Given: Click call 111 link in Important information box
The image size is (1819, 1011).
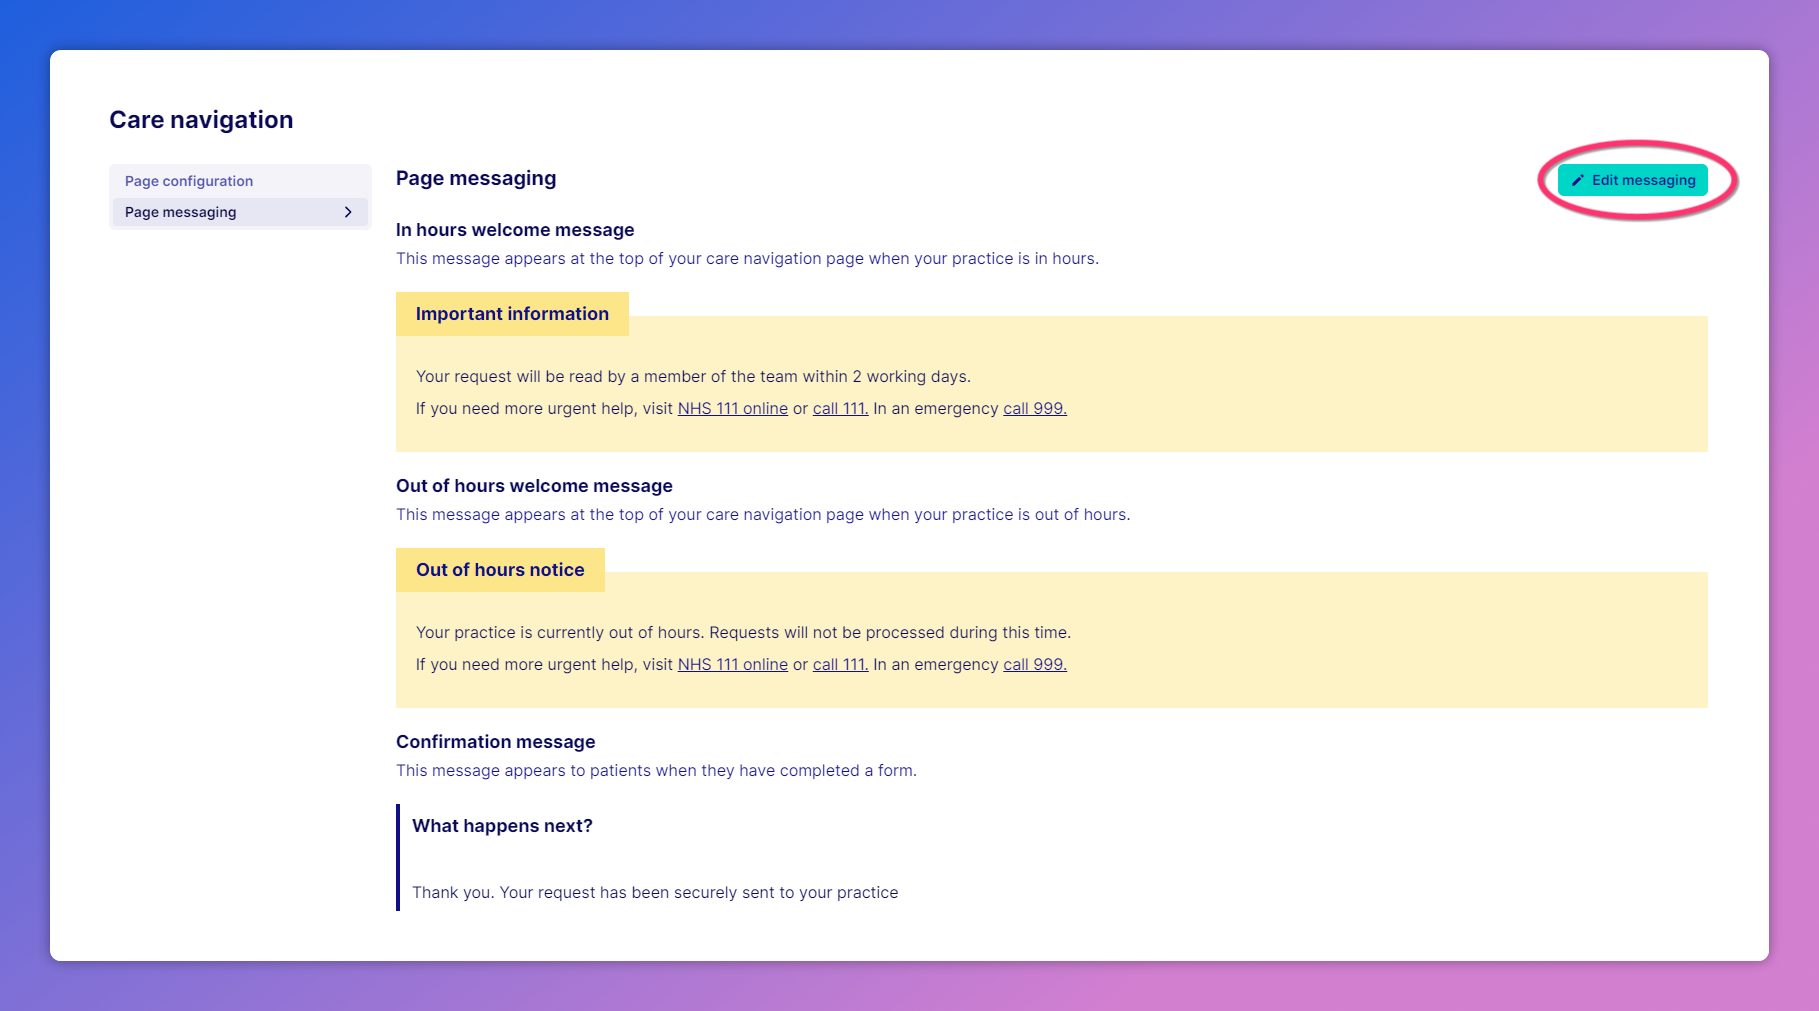Looking at the screenshot, I should click(x=840, y=408).
